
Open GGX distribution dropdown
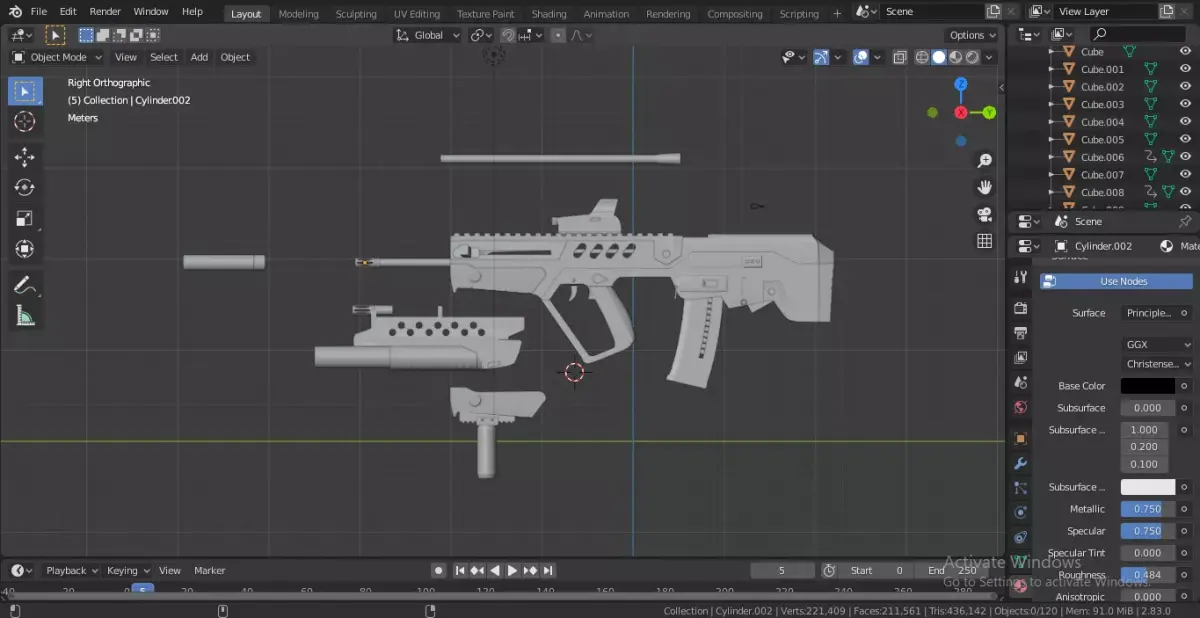pyautogui.click(x=1157, y=344)
